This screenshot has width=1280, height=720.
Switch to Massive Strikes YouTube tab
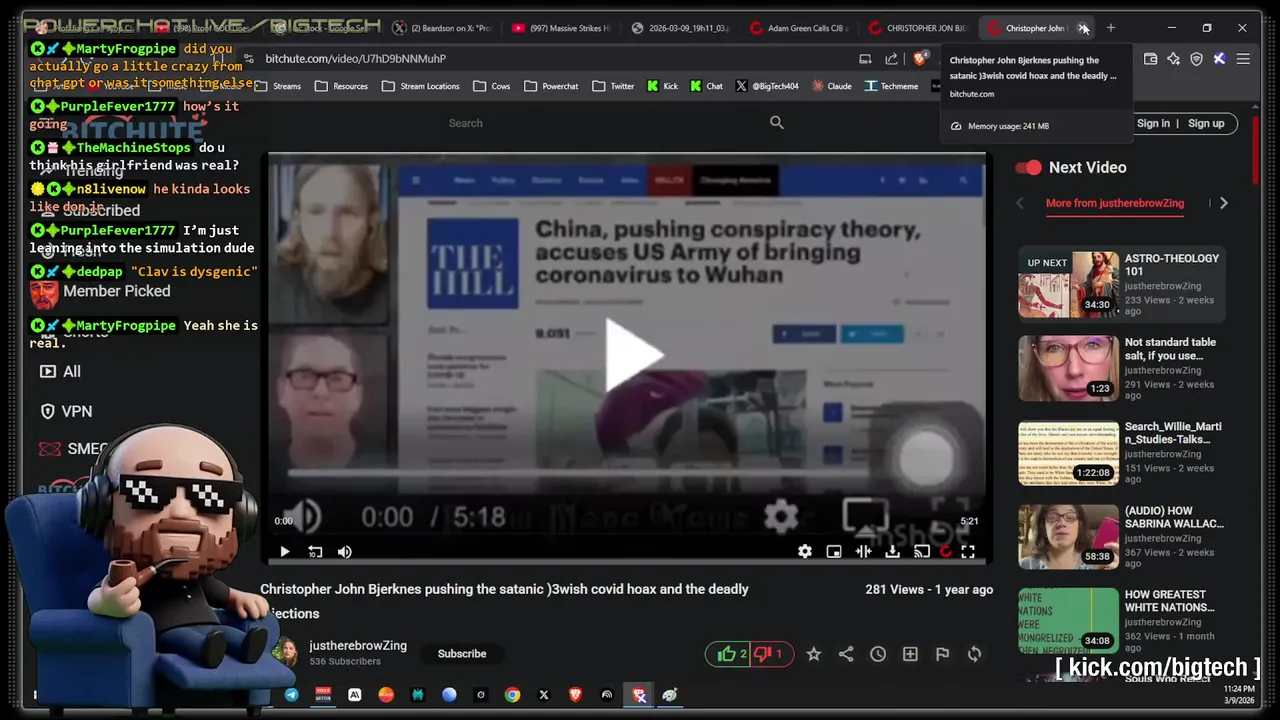[x=560, y=28]
